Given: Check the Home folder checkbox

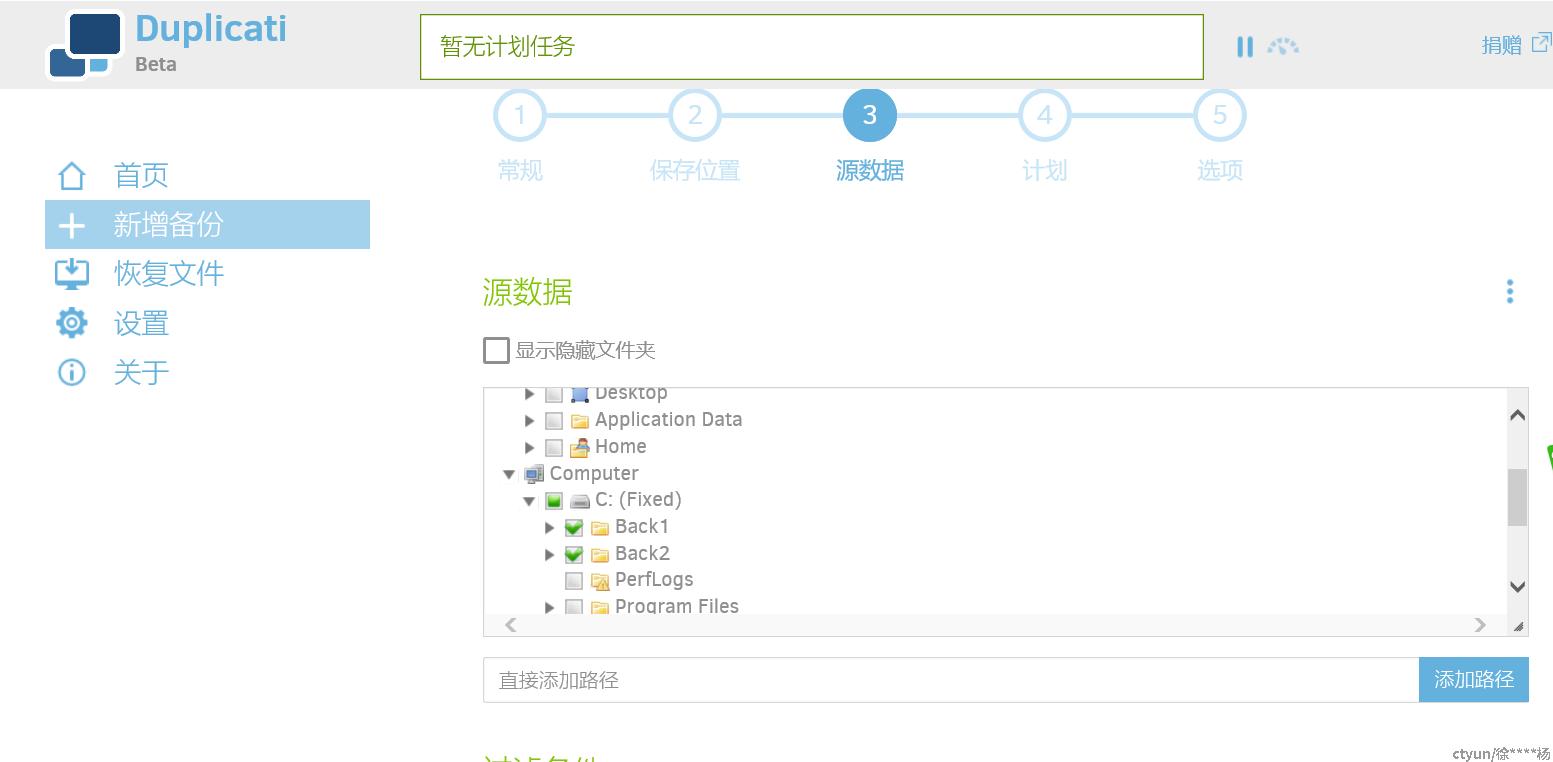Looking at the screenshot, I should click(554, 448).
